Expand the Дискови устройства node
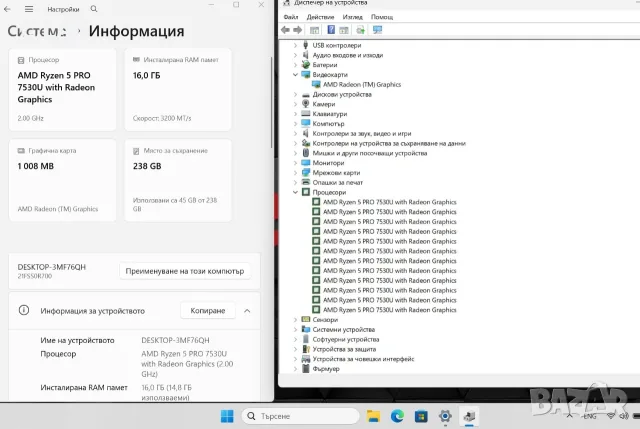This screenshot has width=640, height=429. pyautogui.click(x=295, y=94)
